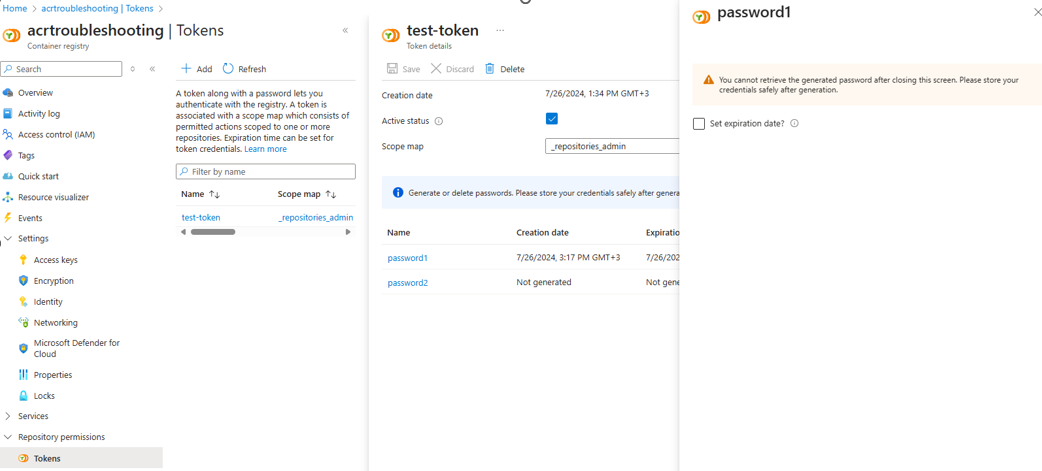This screenshot has width=1042, height=471.
Task: Click the expiration date info icon
Action: 795,124
